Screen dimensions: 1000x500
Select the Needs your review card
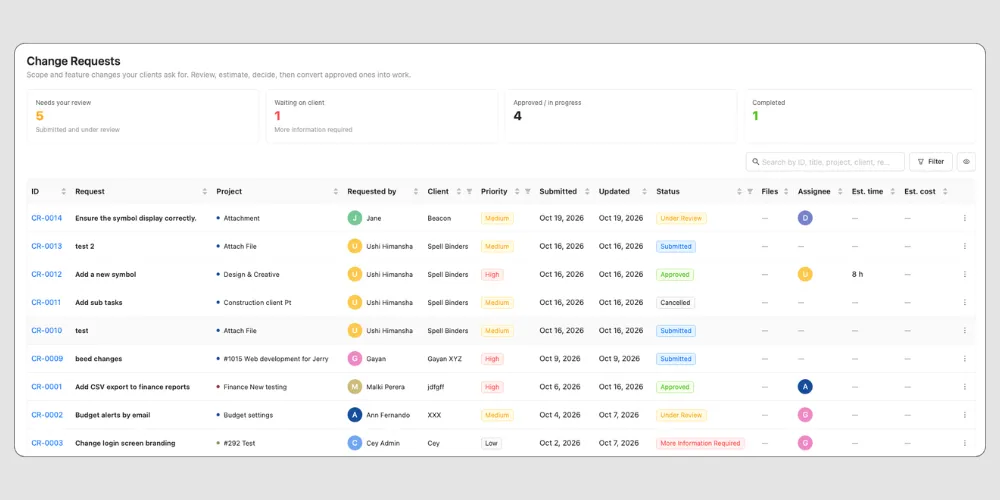pos(143,116)
